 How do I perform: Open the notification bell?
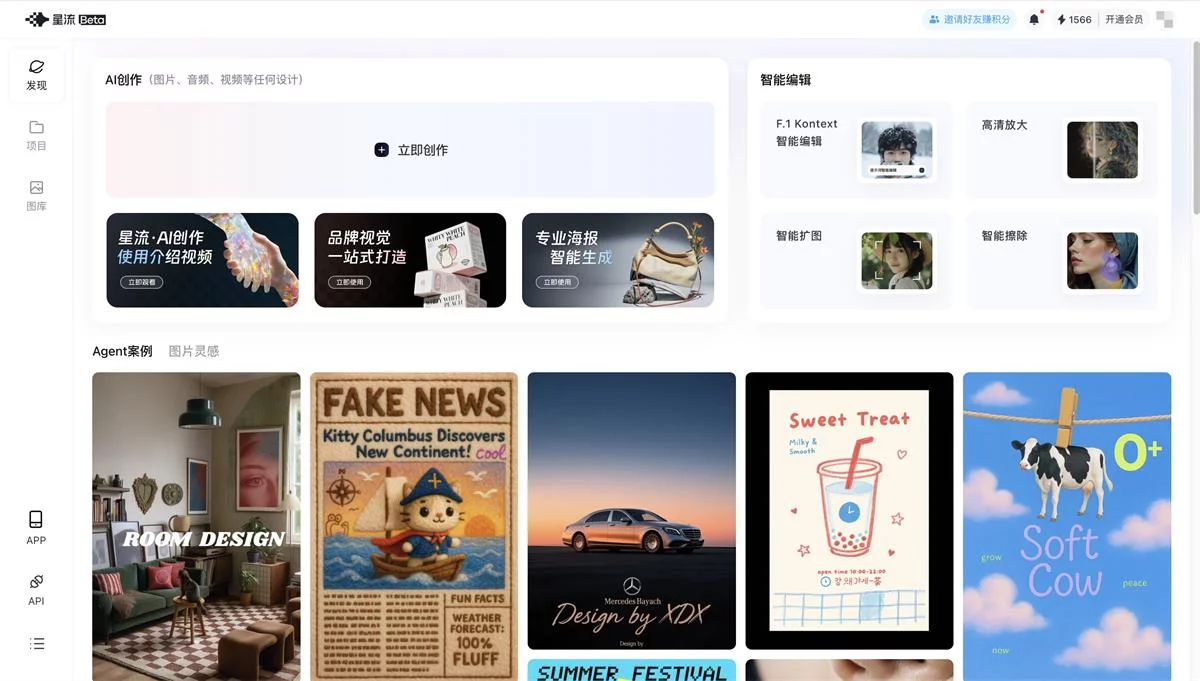pos(1034,18)
